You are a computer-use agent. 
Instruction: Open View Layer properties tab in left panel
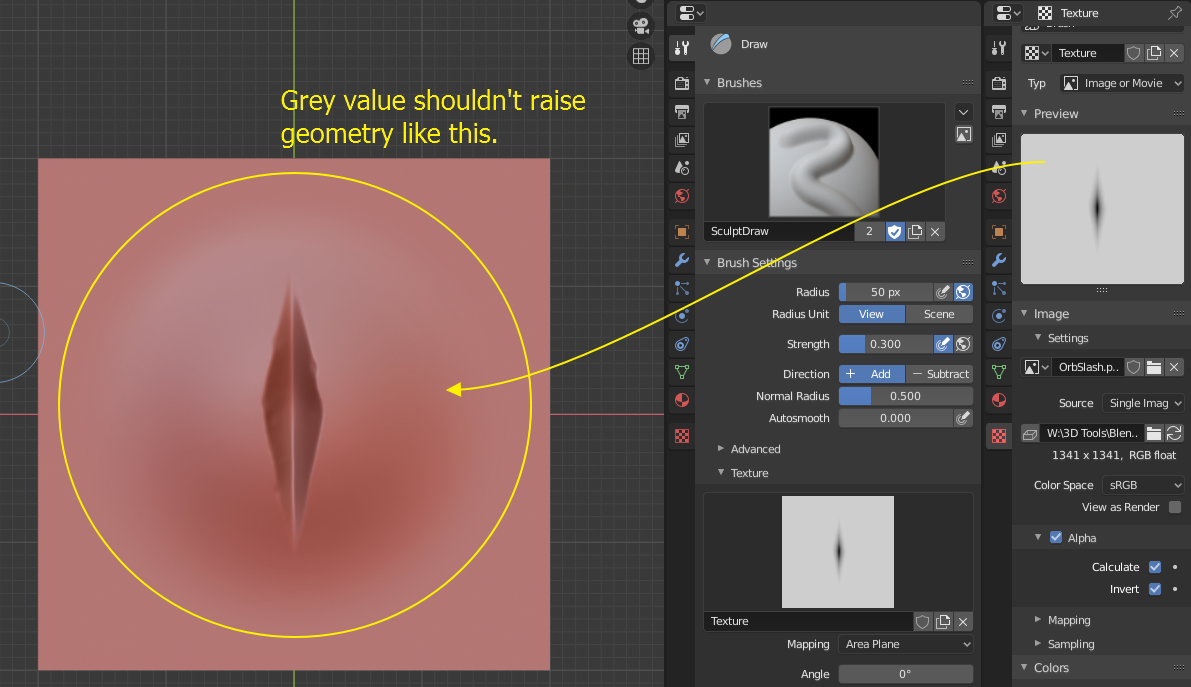pyautogui.click(x=682, y=140)
